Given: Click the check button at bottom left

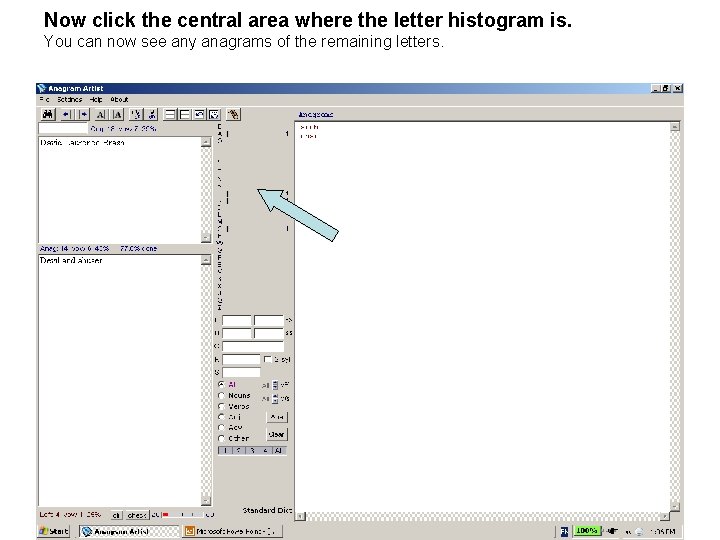Looking at the screenshot, I should pos(137,515).
